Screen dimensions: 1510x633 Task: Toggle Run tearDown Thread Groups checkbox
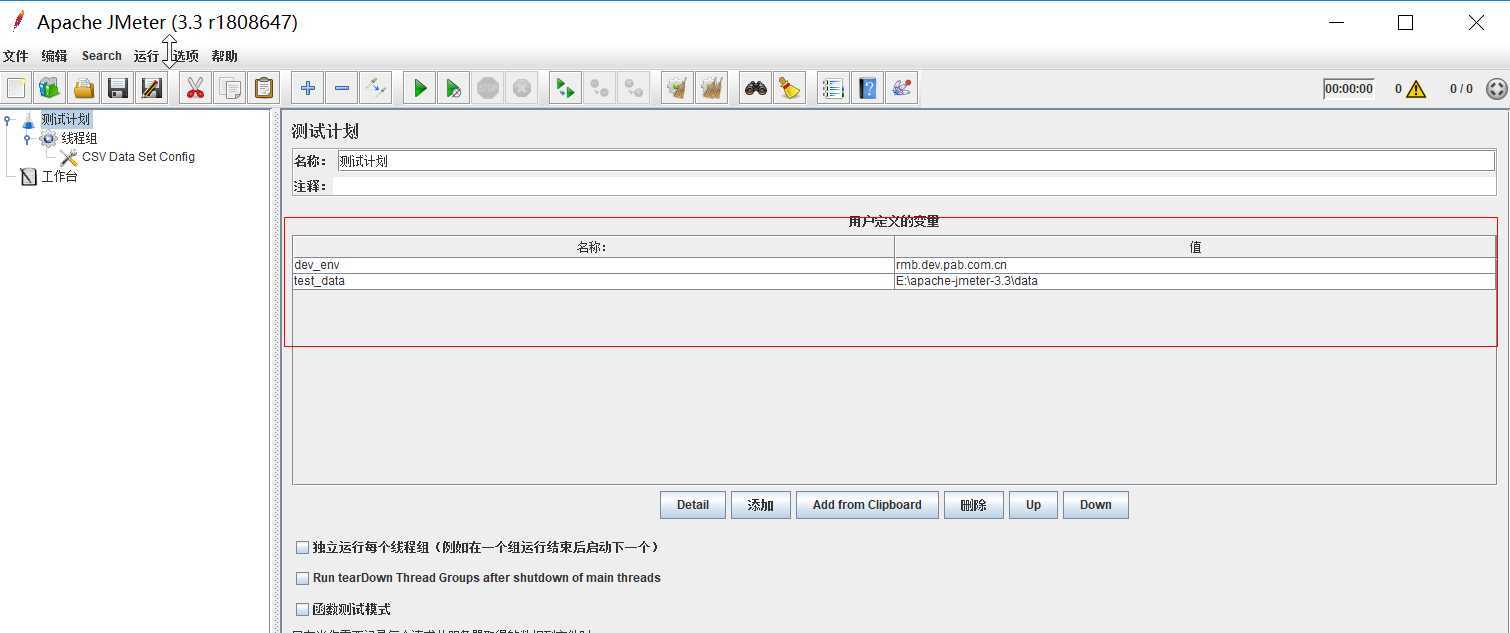pos(302,578)
